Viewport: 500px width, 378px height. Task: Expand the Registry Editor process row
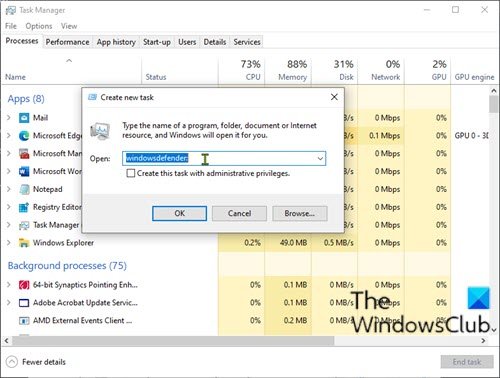coord(9,207)
